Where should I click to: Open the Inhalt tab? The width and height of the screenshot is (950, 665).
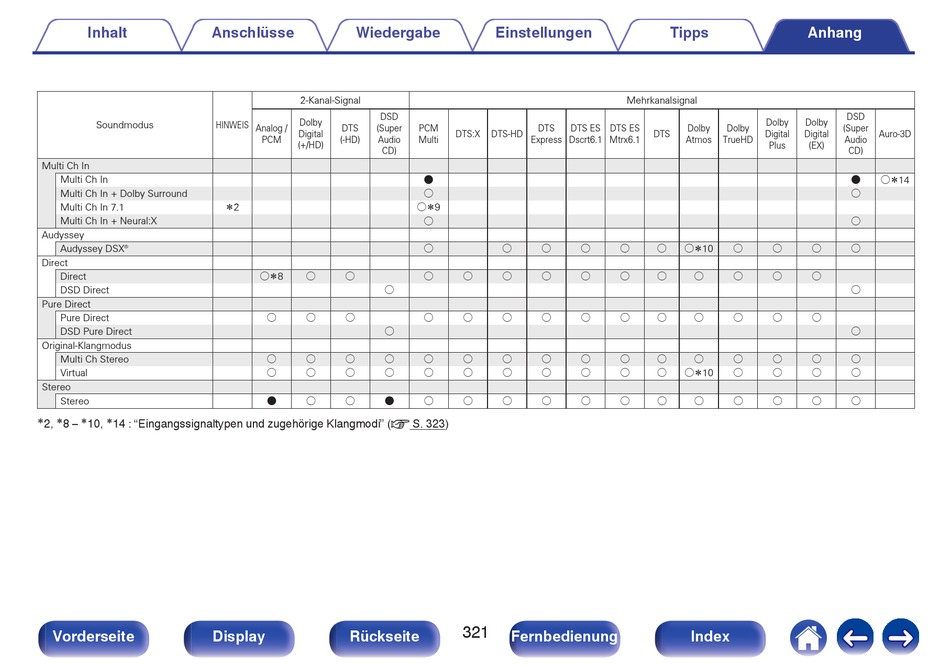click(107, 33)
